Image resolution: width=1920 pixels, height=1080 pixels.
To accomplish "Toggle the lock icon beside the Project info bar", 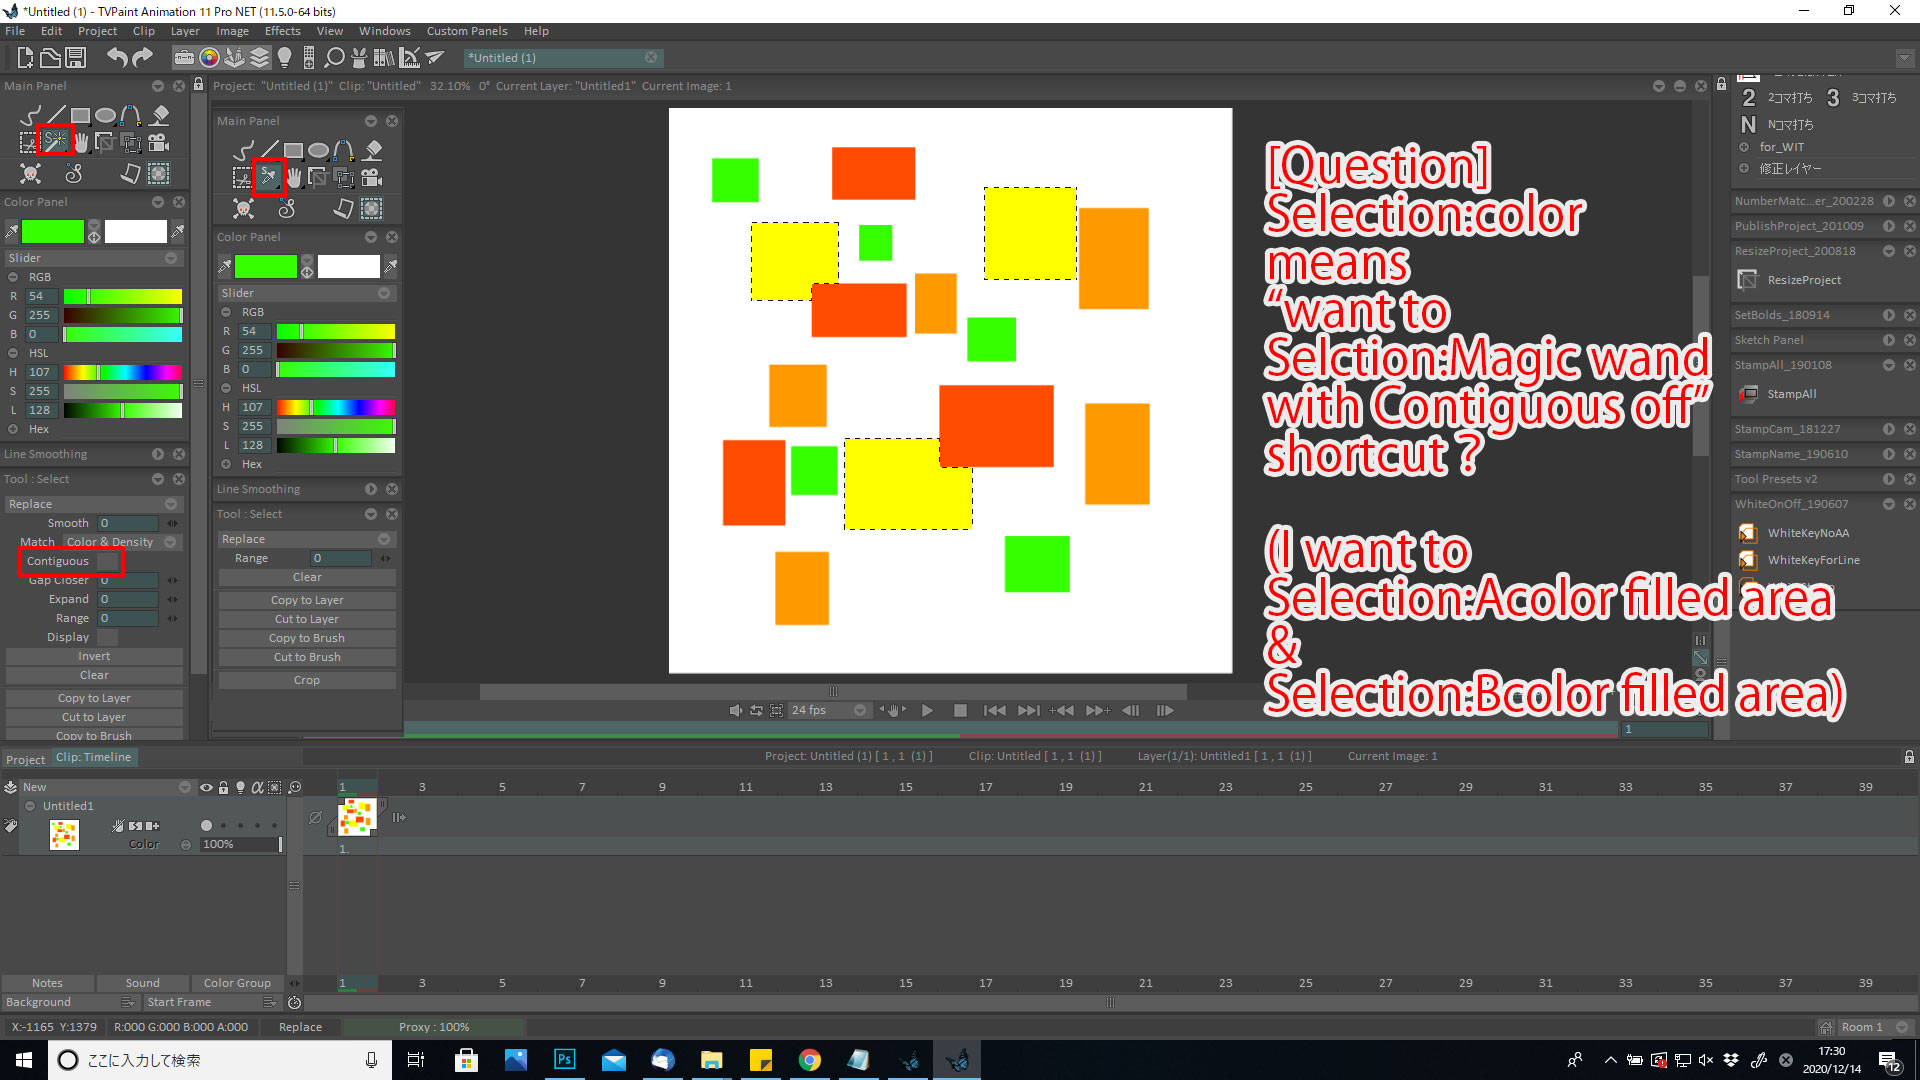I will click(x=198, y=85).
